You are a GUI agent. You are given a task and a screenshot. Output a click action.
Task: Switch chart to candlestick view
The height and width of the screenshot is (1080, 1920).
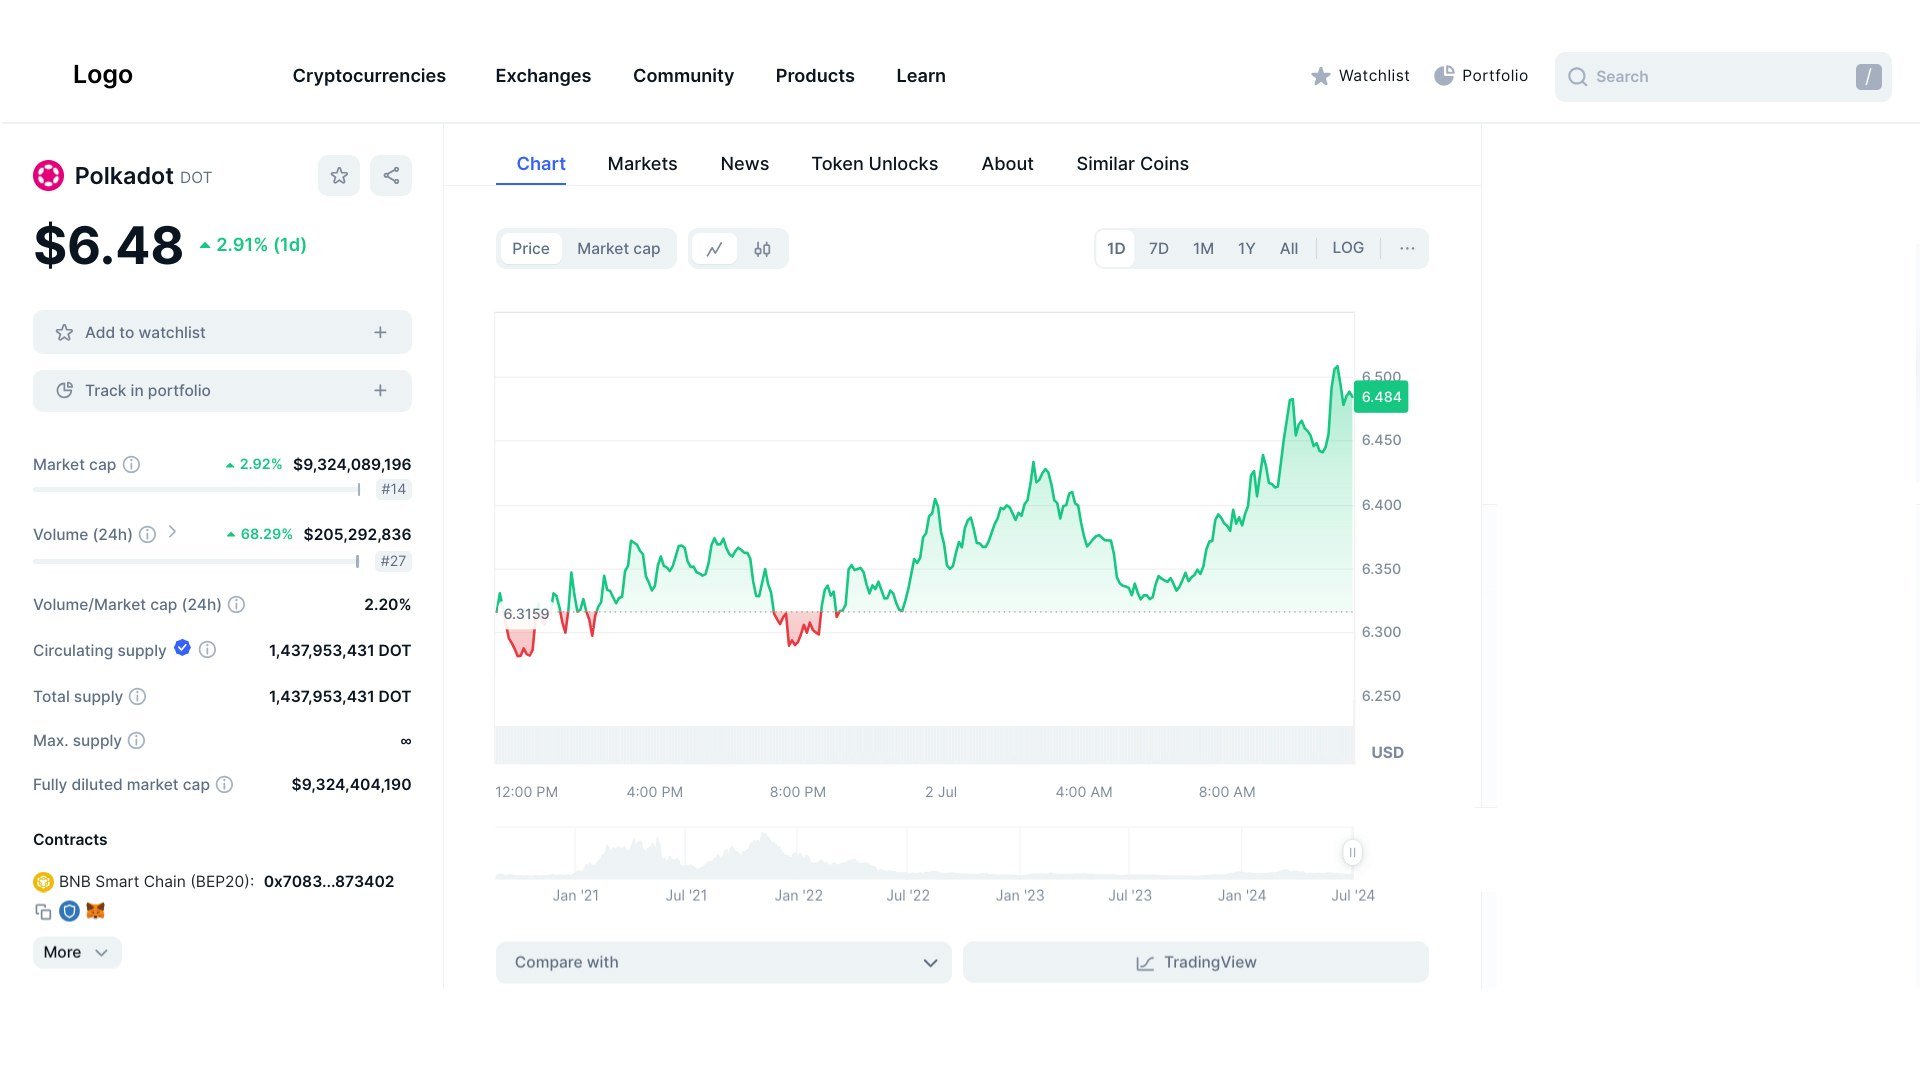pyautogui.click(x=762, y=248)
